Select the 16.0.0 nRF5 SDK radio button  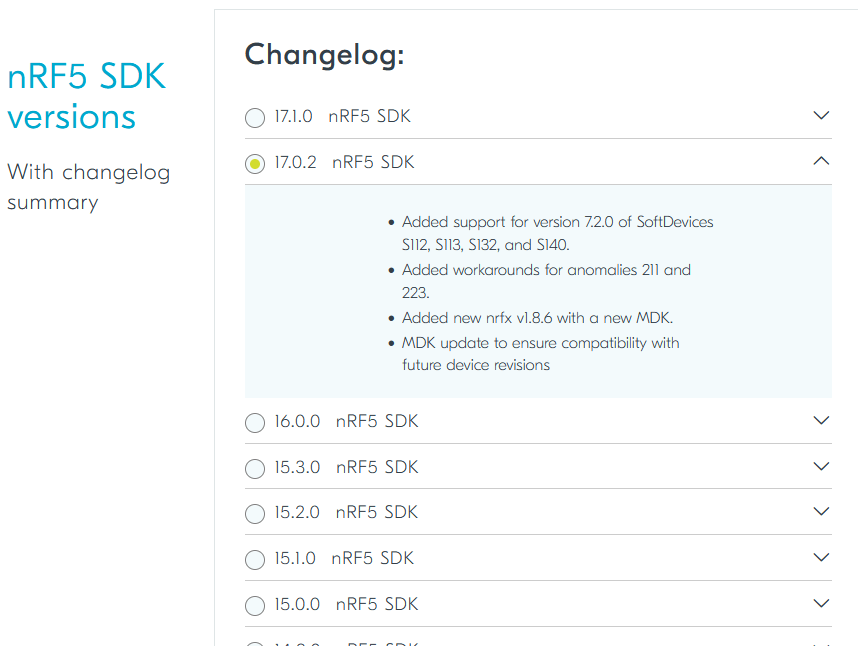[x=255, y=422]
